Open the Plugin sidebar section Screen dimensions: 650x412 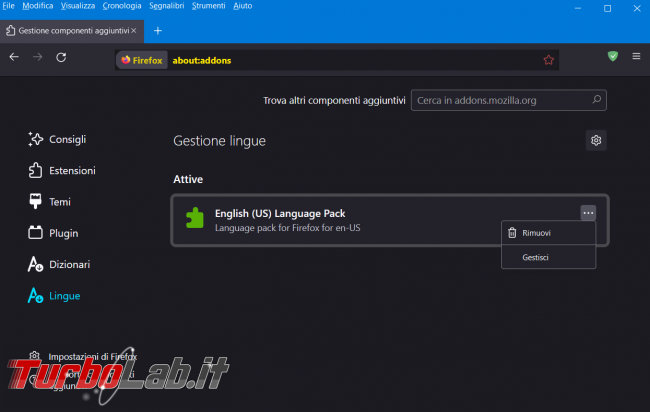[53, 233]
